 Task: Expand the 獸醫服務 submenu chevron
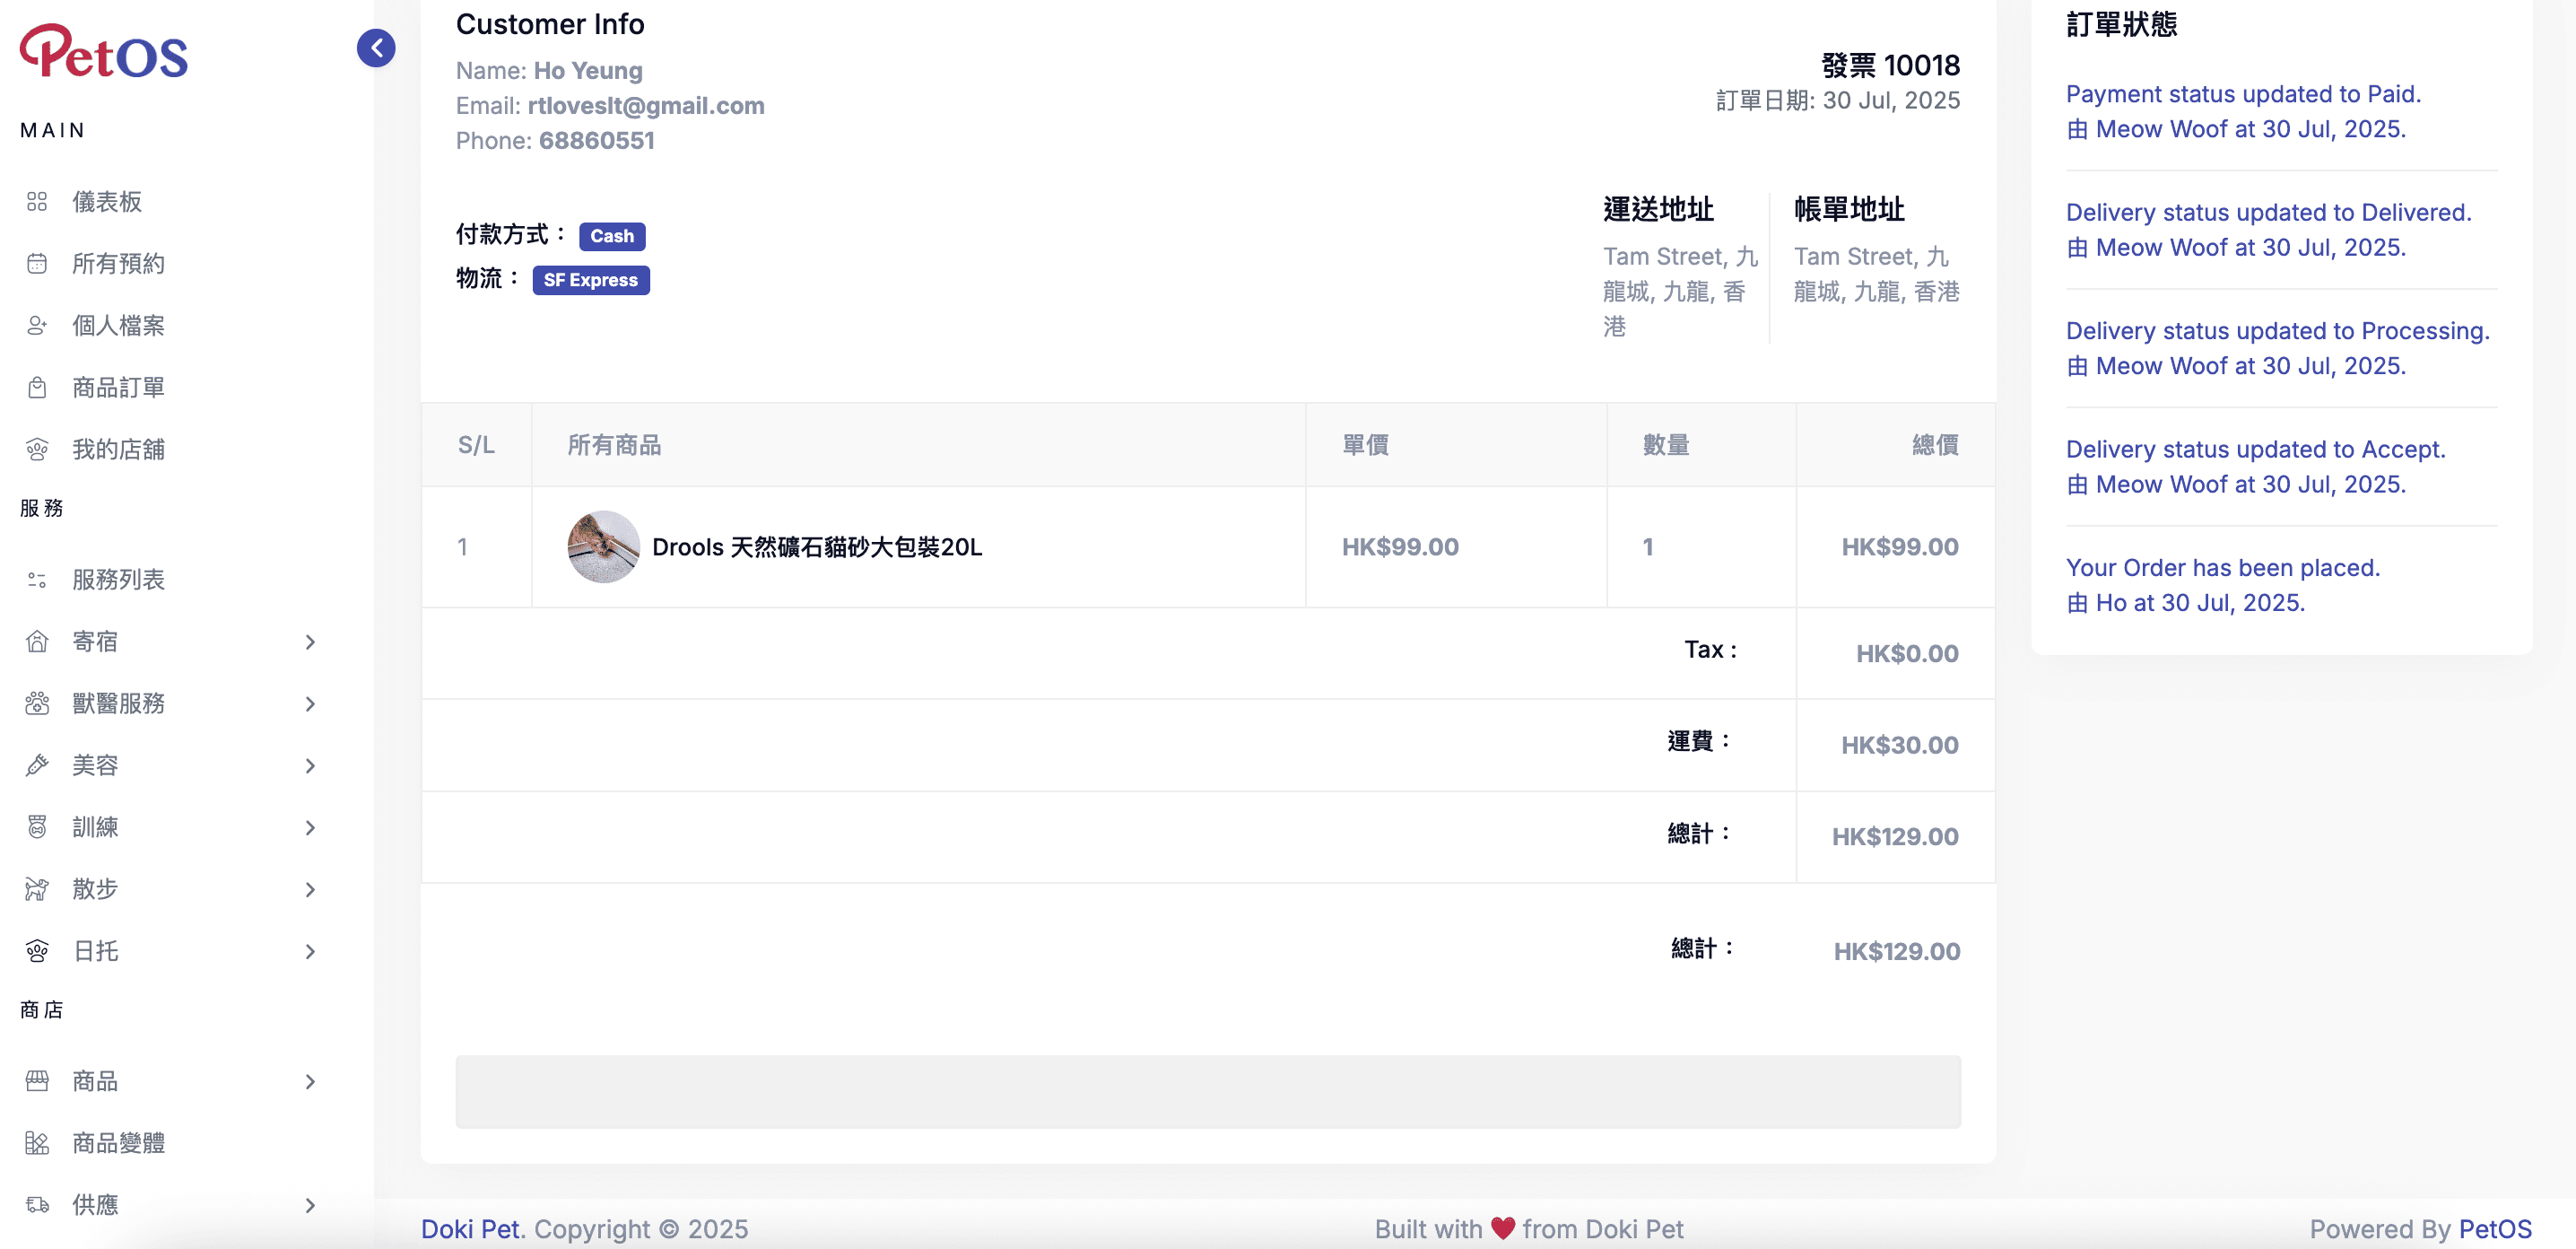(310, 704)
